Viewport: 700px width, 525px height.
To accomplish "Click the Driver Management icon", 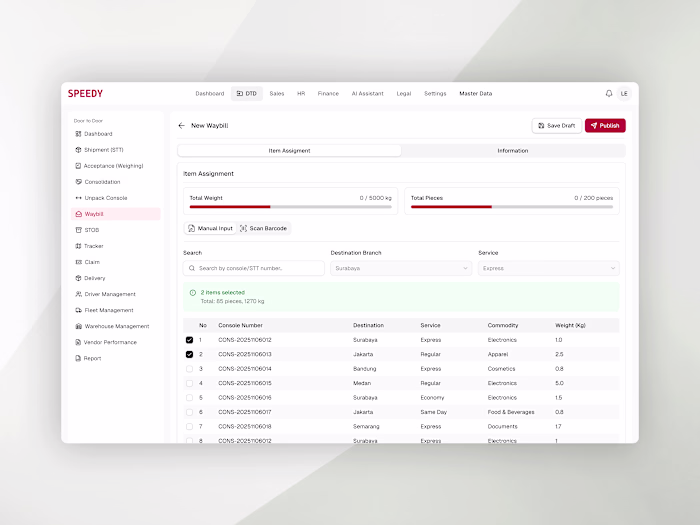I will [x=79, y=294].
